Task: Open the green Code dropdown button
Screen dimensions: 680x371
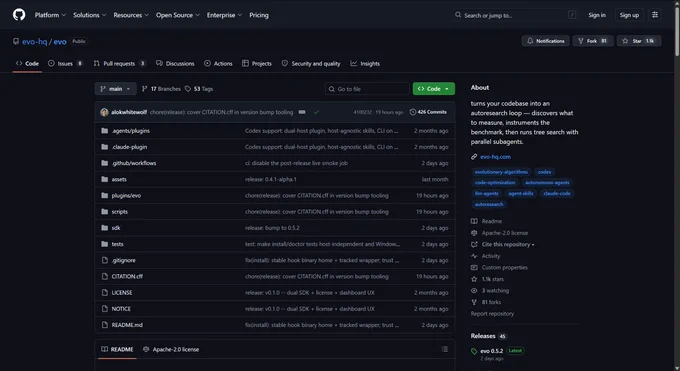Action: point(434,89)
